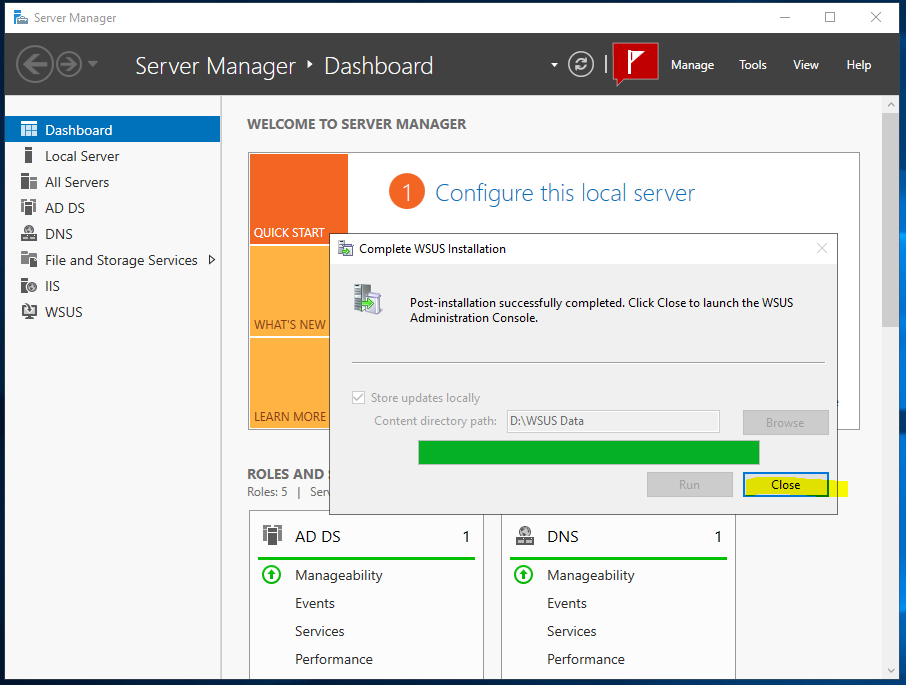Open Services in the DNS tile

tap(571, 631)
